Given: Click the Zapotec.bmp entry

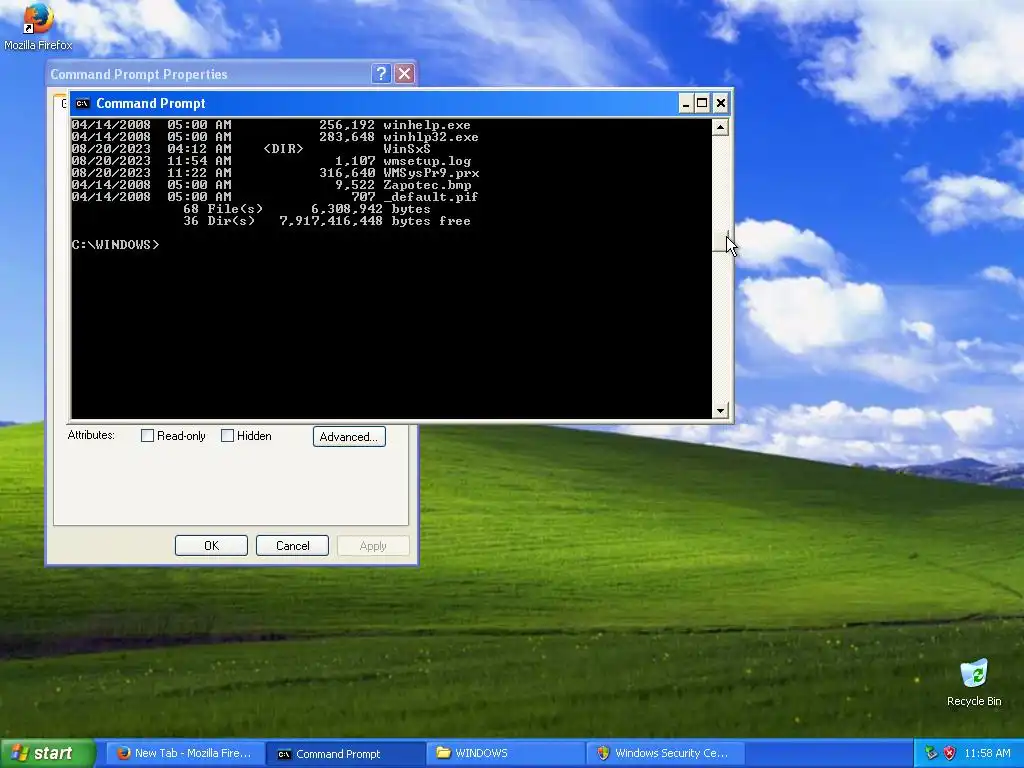Looking at the screenshot, I should (271, 185).
